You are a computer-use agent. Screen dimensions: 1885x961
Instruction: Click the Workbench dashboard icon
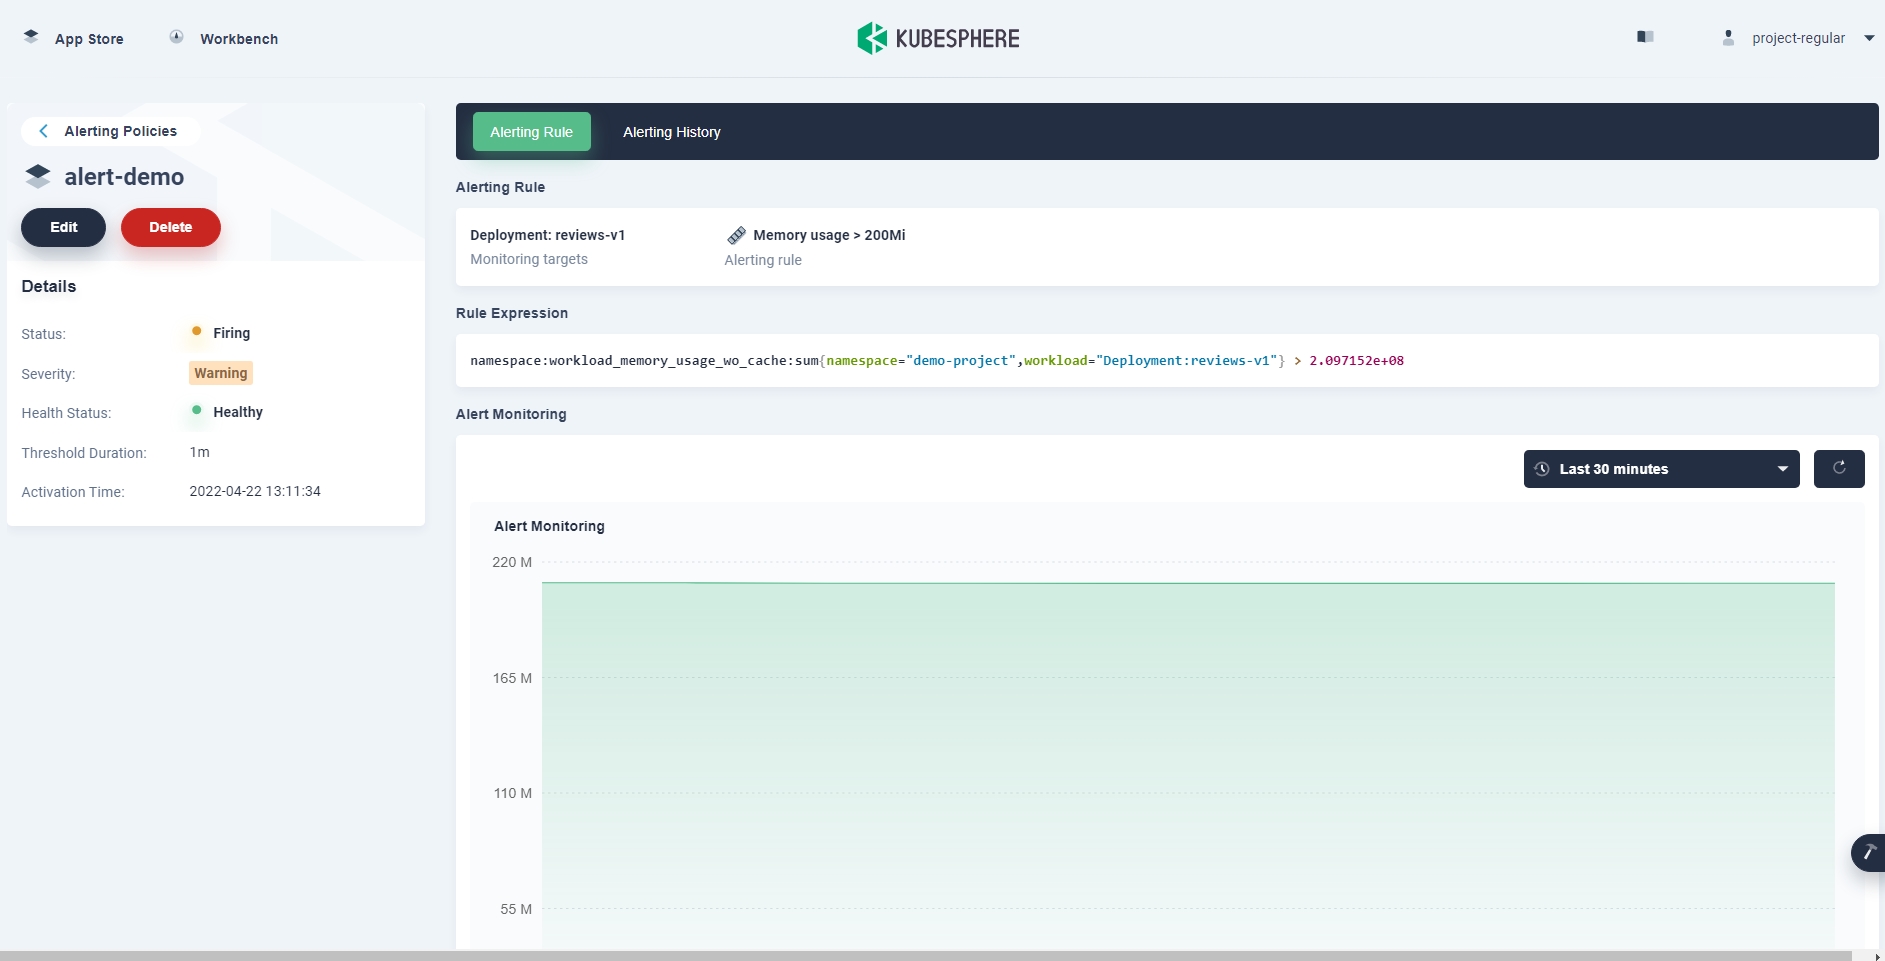point(176,37)
